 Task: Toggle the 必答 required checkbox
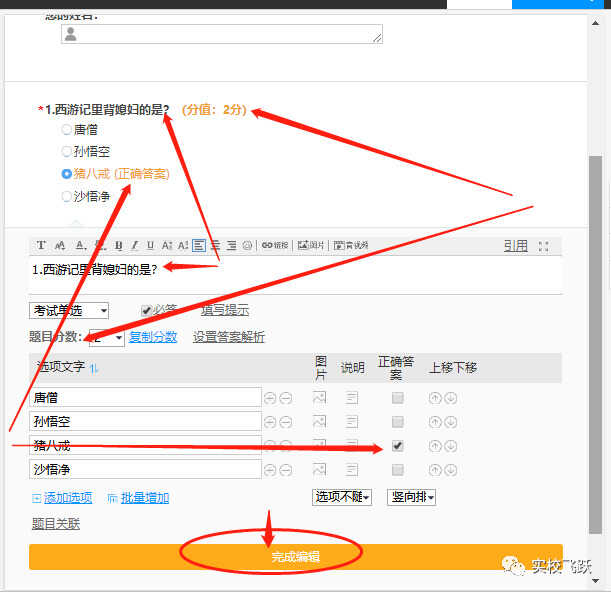146,311
